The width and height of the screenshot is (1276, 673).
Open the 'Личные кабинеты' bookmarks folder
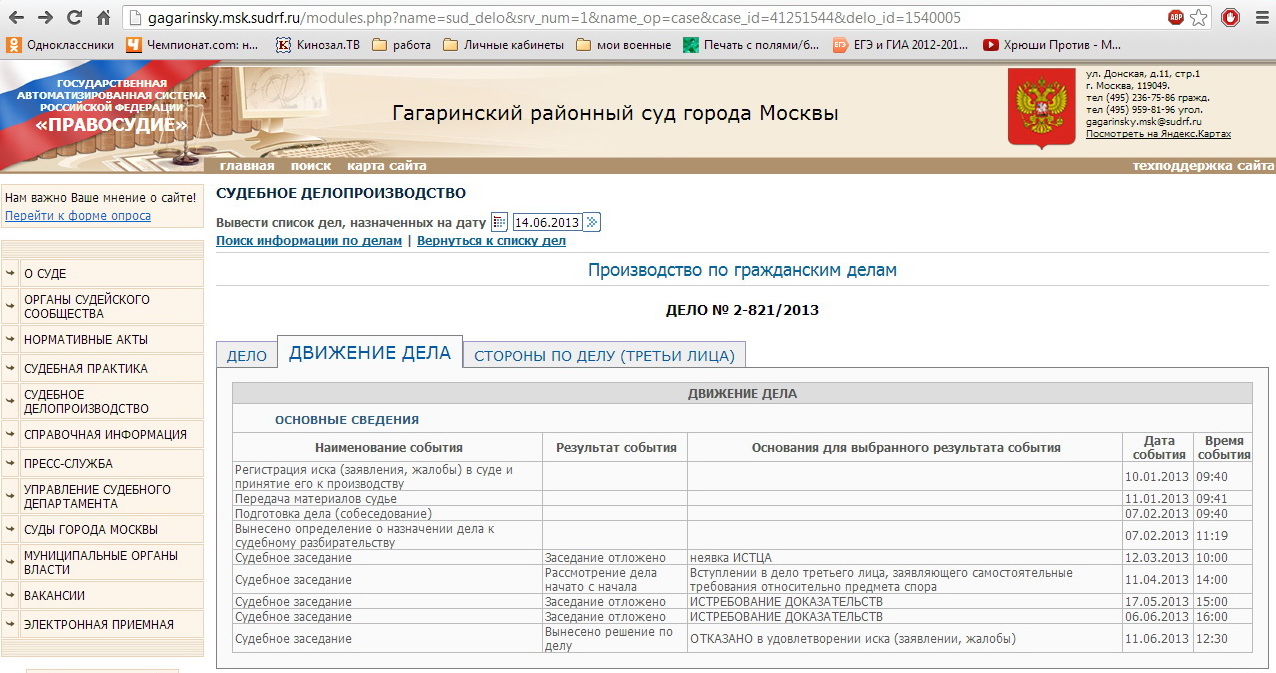coord(503,44)
